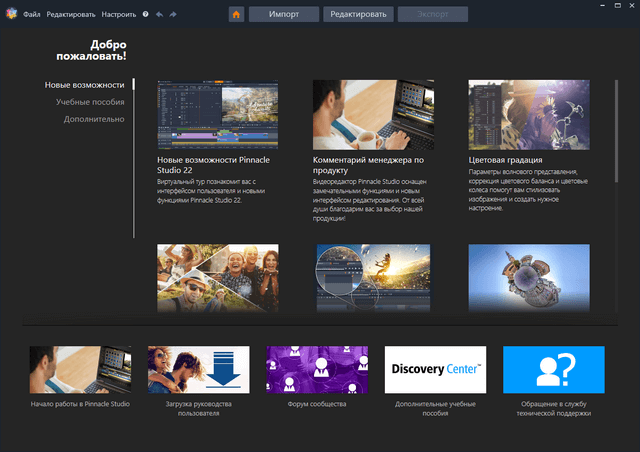Click the orange Home icon button
Image resolution: width=640 pixels, height=452 pixels.
pos(236,15)
